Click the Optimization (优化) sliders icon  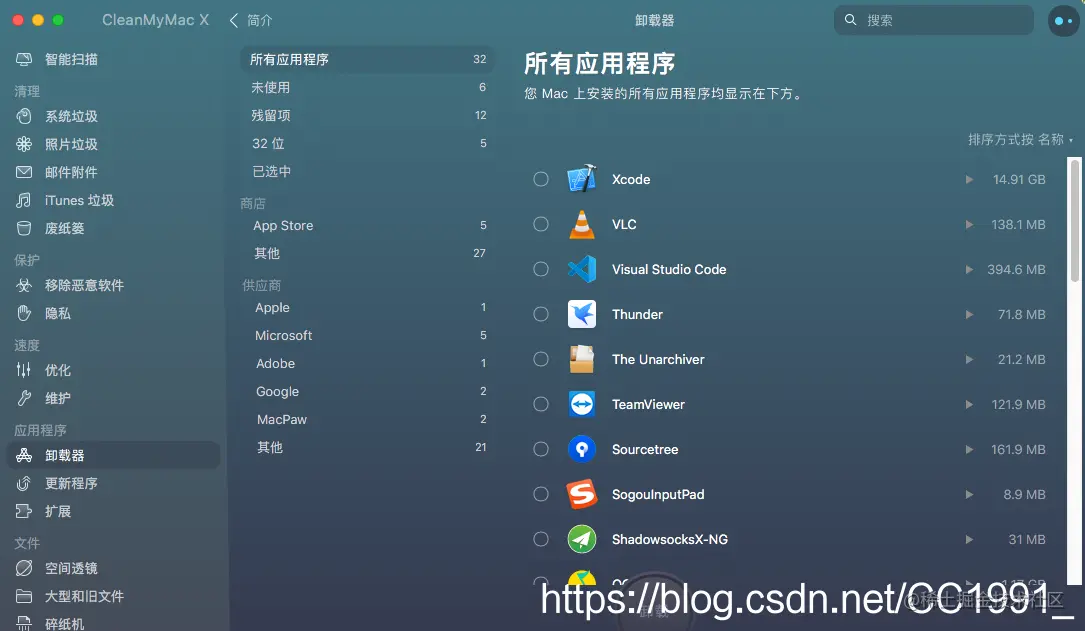(24, 370)
